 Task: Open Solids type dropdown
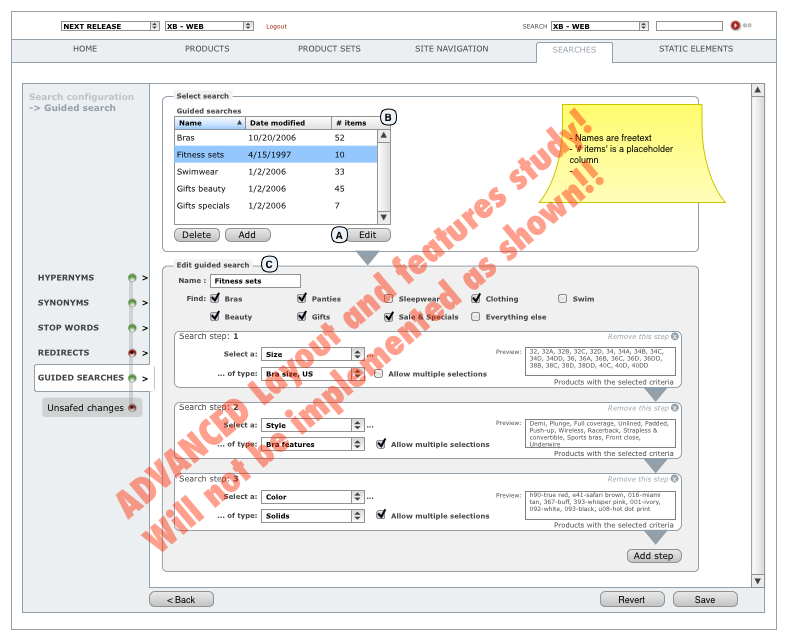(x=313, y=516)
